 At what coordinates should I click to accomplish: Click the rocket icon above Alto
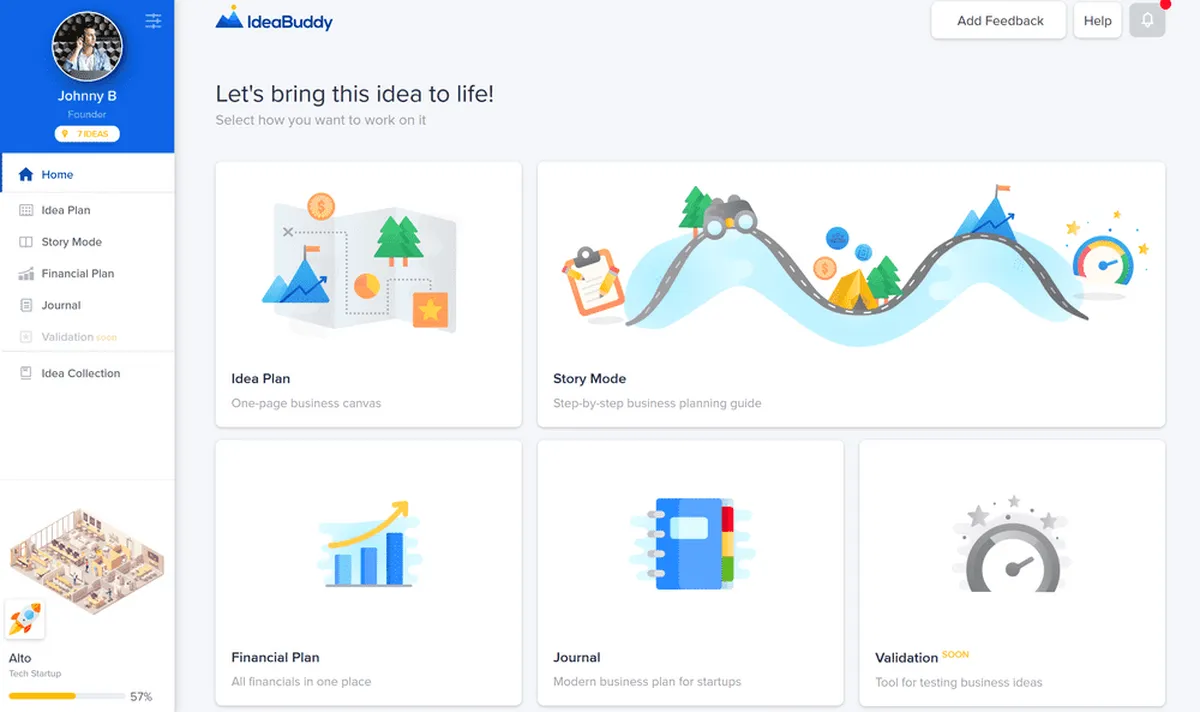(x=24, y=620)
